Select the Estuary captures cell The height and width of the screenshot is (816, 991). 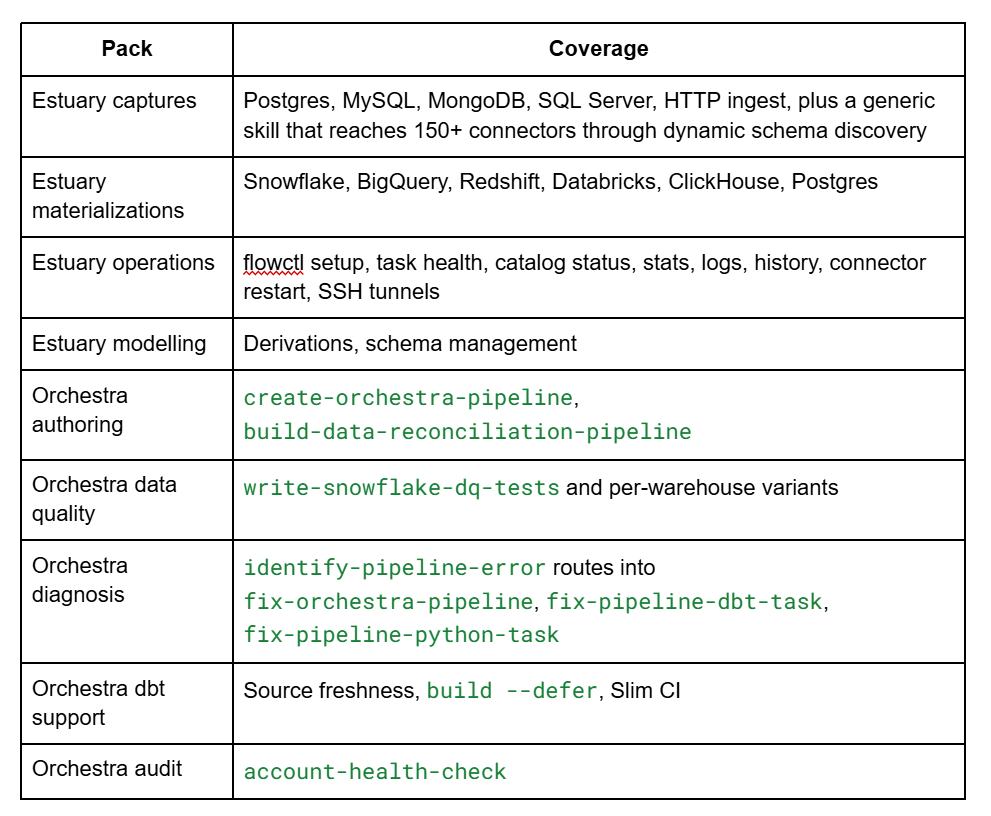[x=127, y=116]
